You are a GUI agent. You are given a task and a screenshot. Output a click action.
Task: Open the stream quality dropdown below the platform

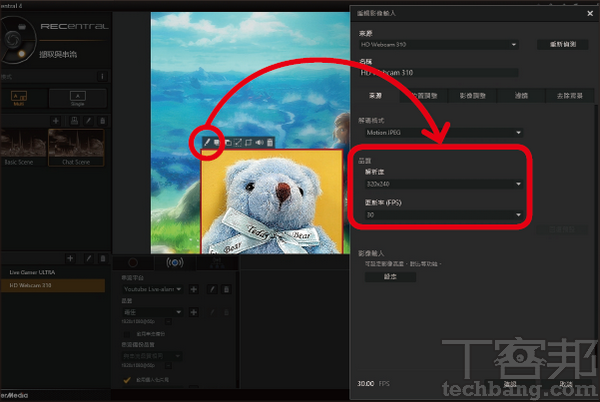[152, 312]
